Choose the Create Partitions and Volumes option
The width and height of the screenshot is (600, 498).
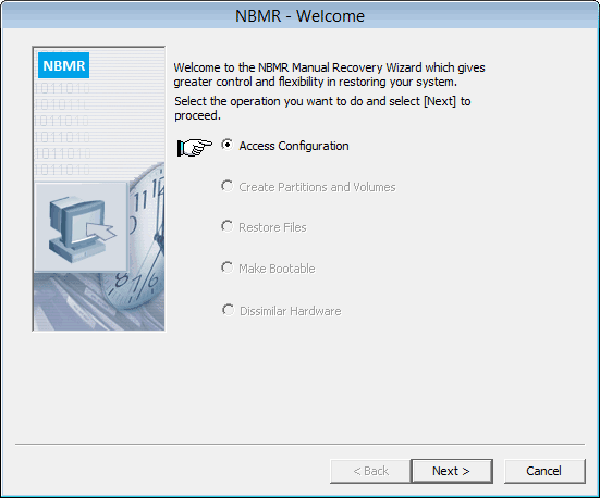227,186
